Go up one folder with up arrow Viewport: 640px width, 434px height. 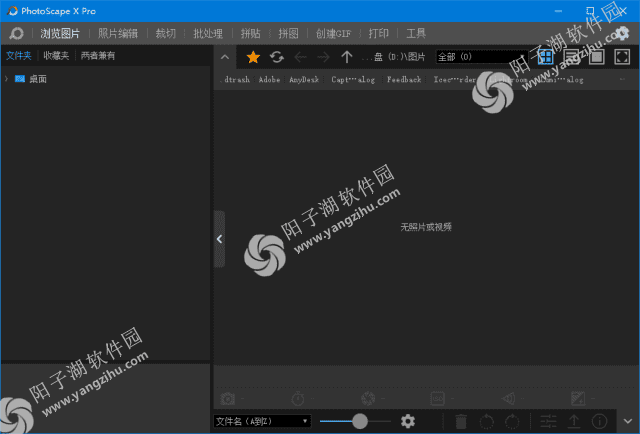coord(347,57)
